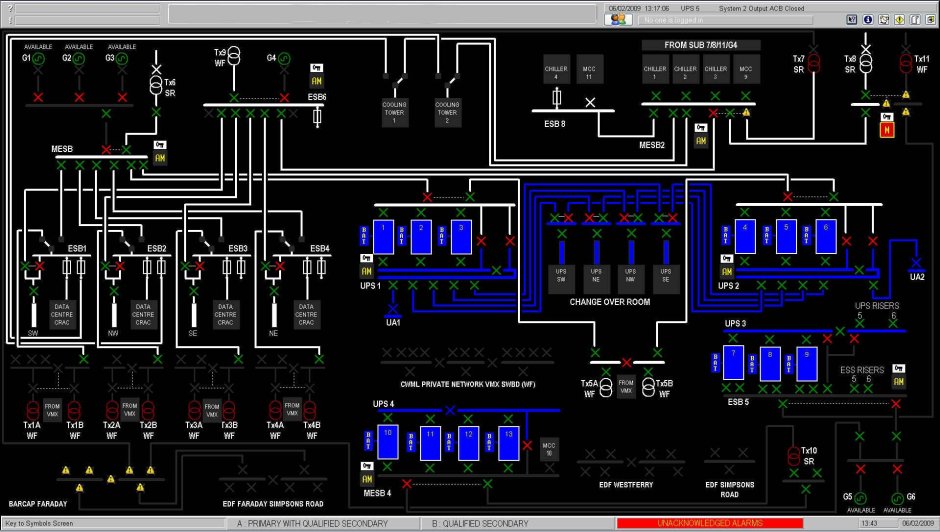Click the blue information icon in toolbar
940x532 pixels.
(x=867, y=20)
